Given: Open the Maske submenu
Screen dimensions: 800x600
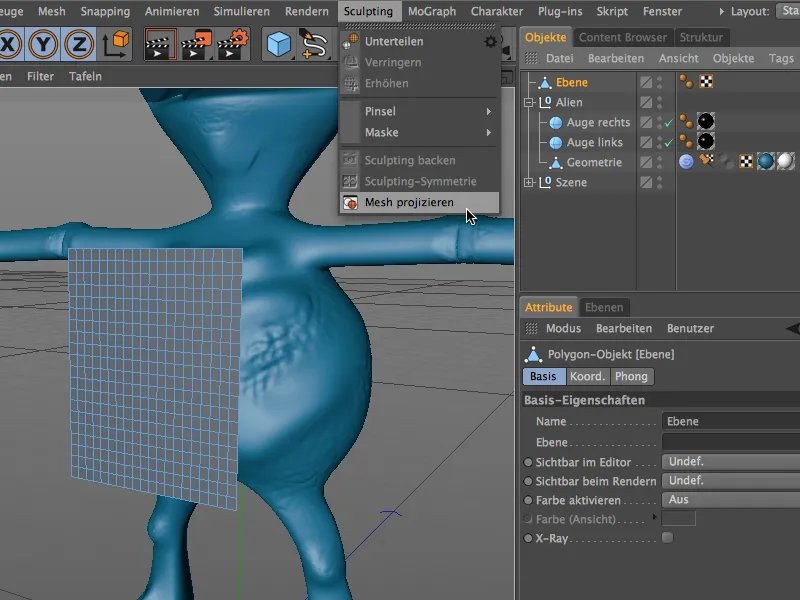Looking at the screenshot, I should click(419, 132).
